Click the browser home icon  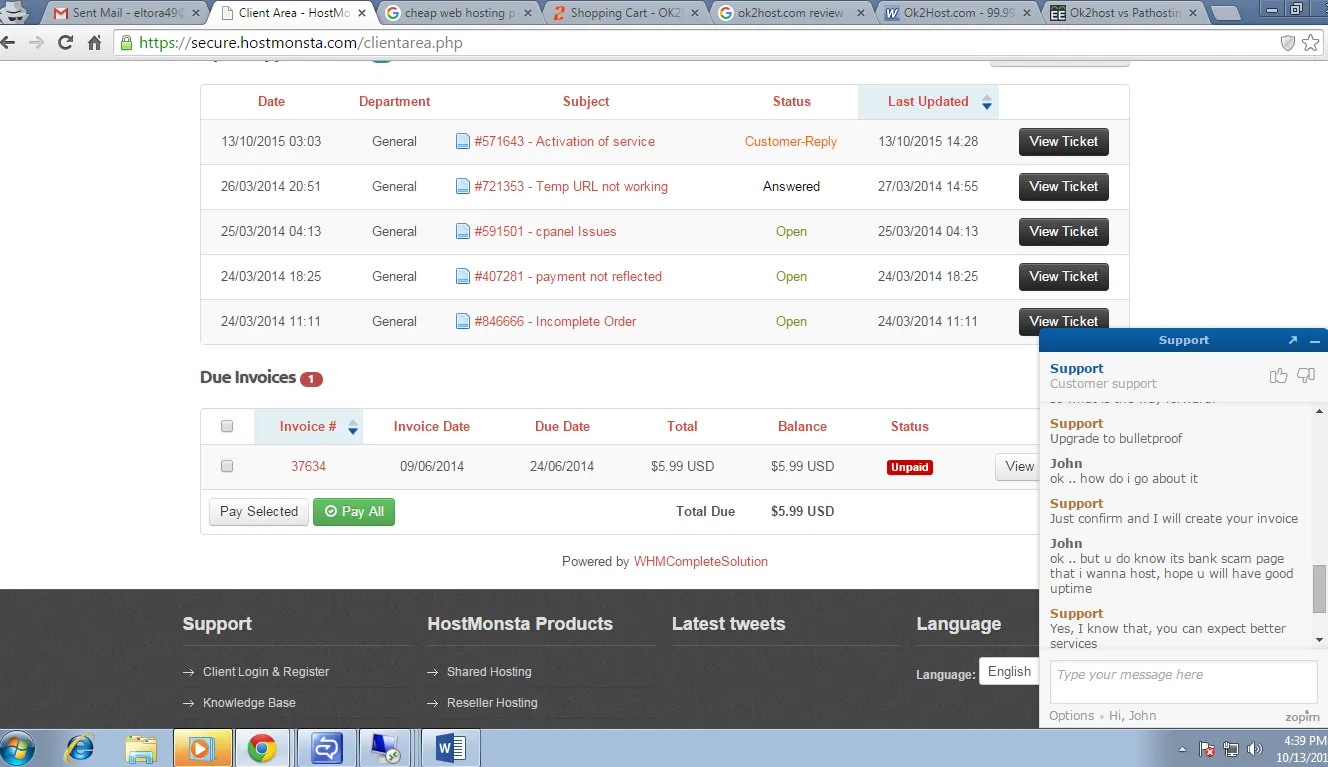pos(94,43)
